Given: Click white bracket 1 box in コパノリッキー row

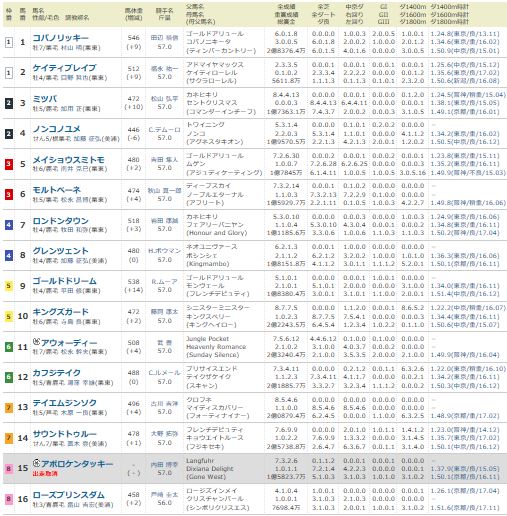Looking at the screenshot, I should coord(9,42).
